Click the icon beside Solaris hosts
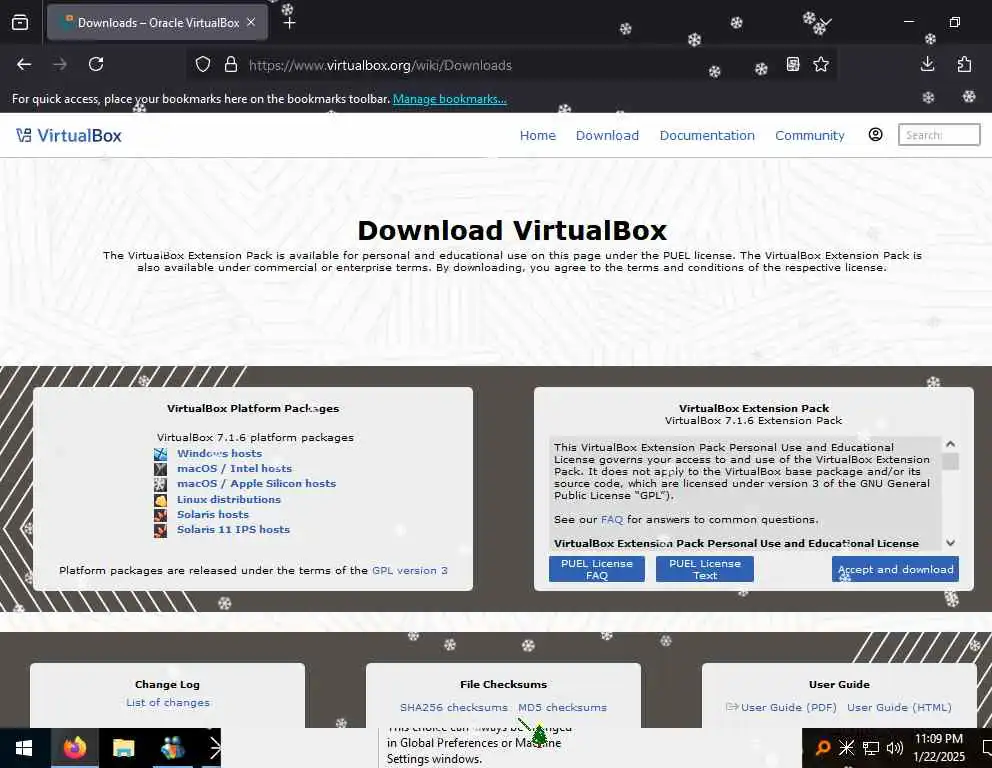Screen dimensions: 992x768 [x=161, y=515]
